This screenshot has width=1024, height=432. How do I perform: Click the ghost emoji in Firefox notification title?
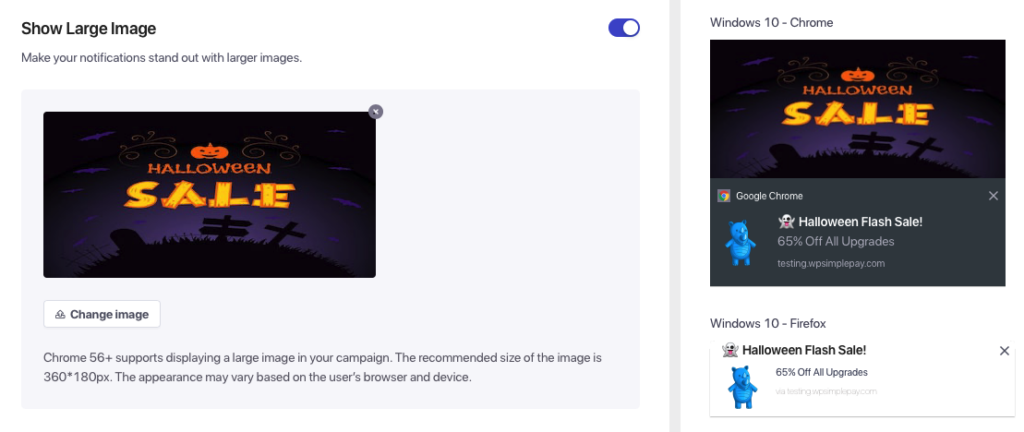[x=730, y=350]
